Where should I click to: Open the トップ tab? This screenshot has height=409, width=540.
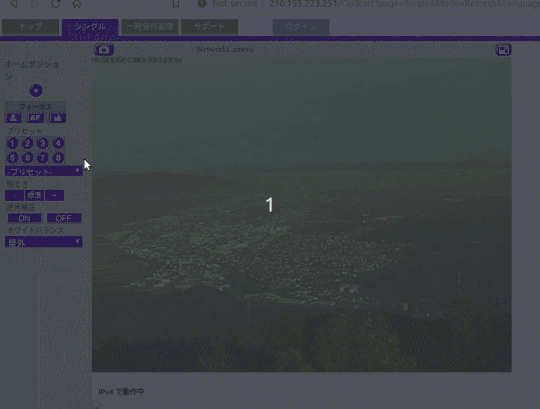(x=30, y=27)
